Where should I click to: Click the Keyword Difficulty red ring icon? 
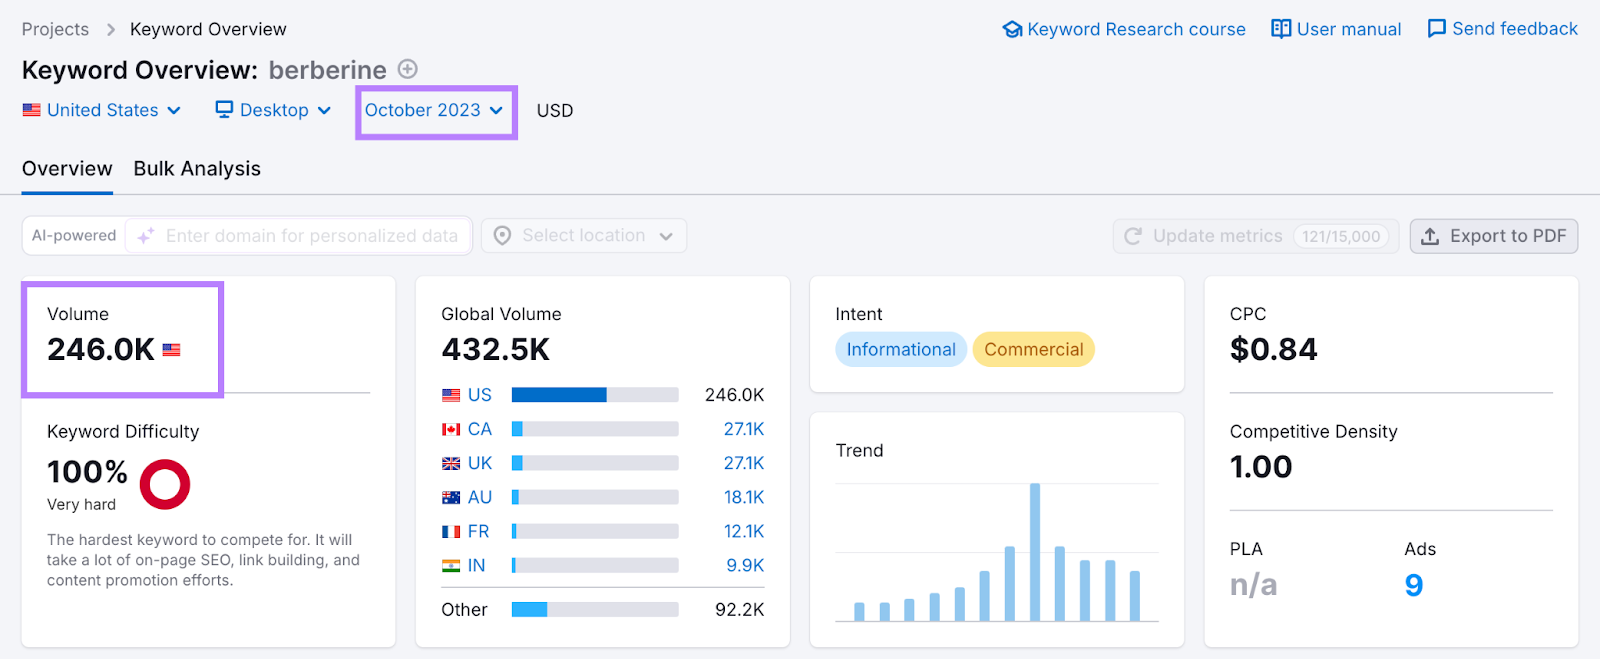(165, 484)
